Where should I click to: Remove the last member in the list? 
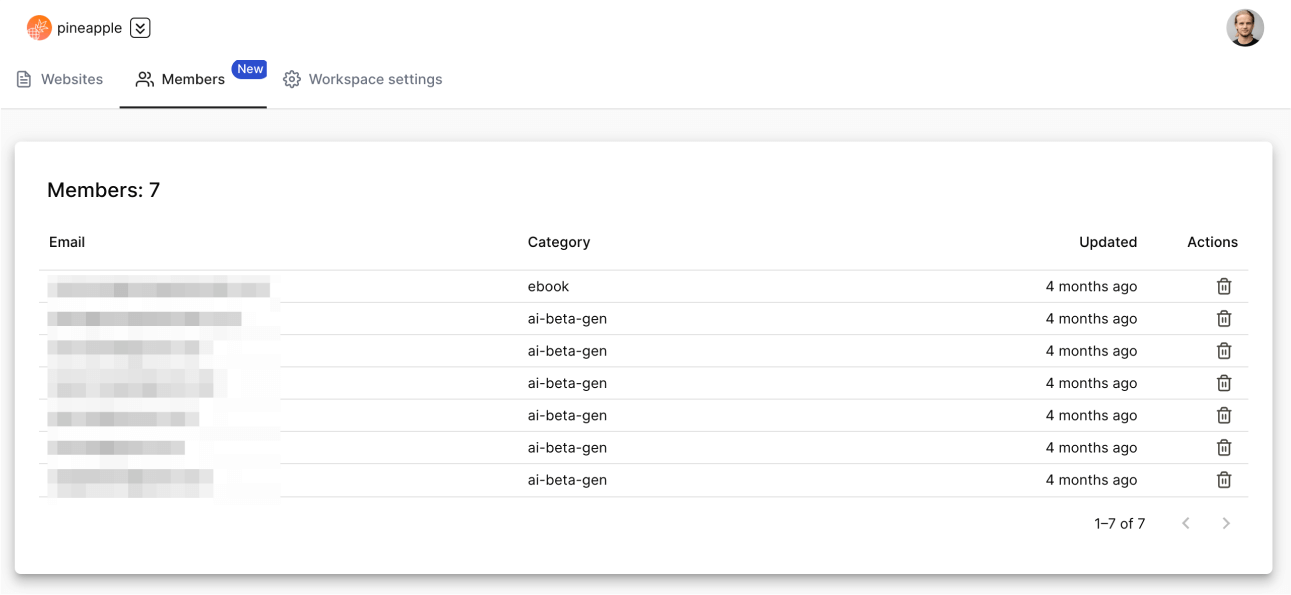click(x=1223, y=480)
